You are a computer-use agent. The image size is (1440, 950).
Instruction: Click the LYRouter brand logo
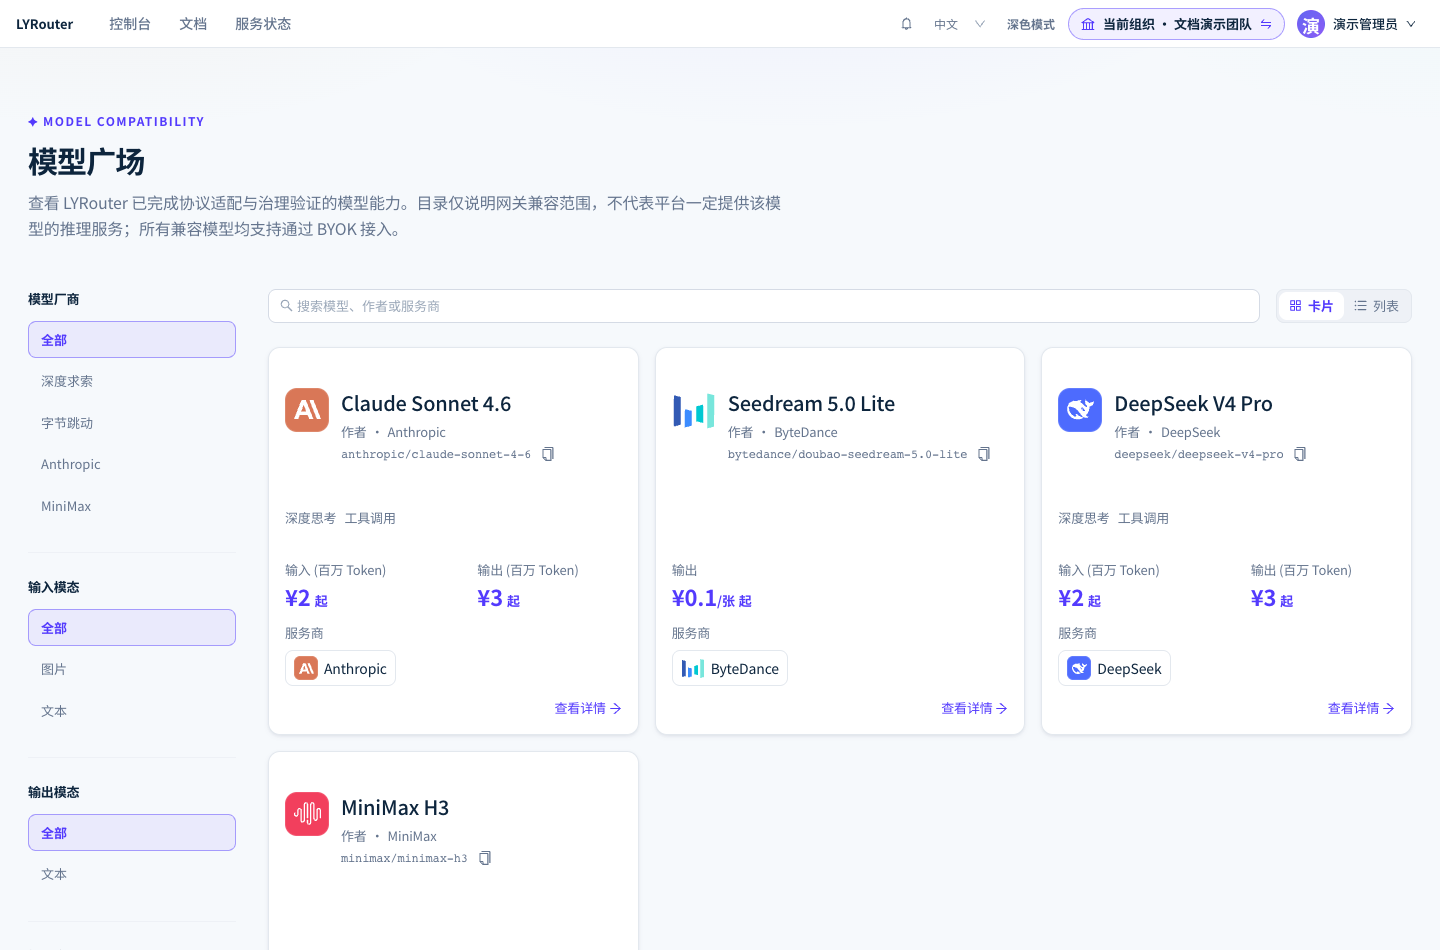(45, 24)
